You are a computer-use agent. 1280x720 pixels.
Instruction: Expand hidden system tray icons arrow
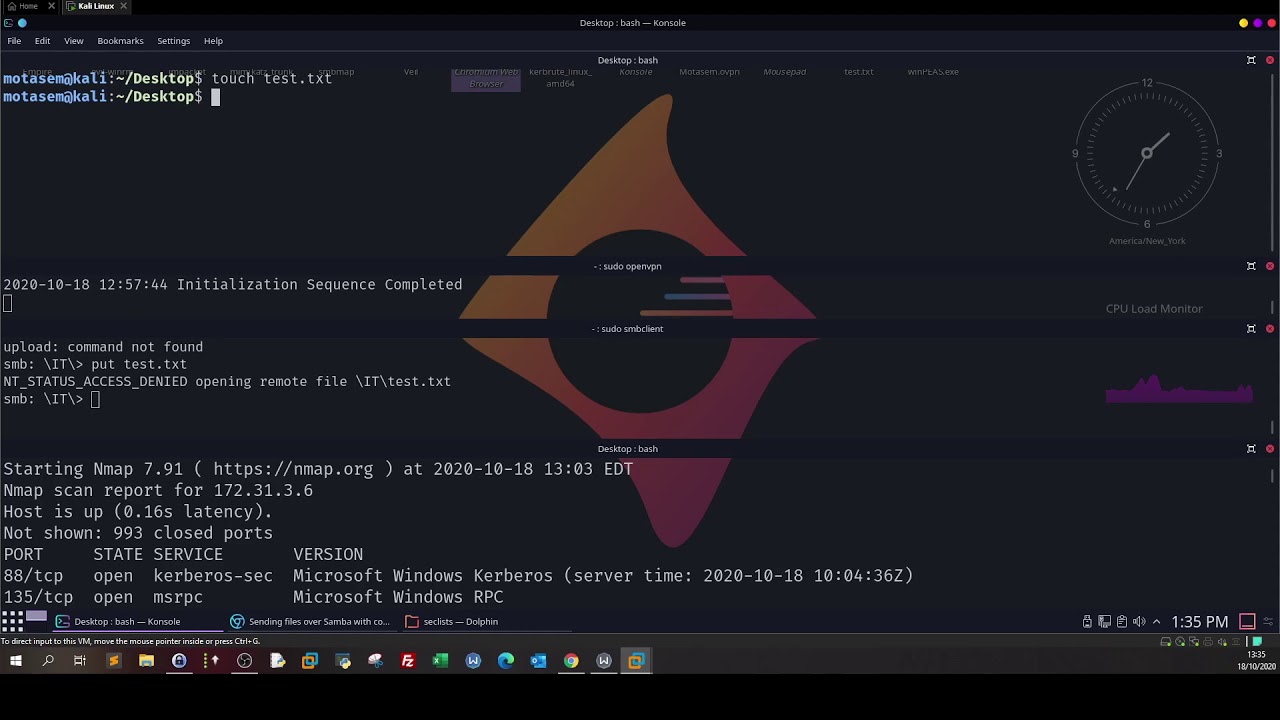1157,621
